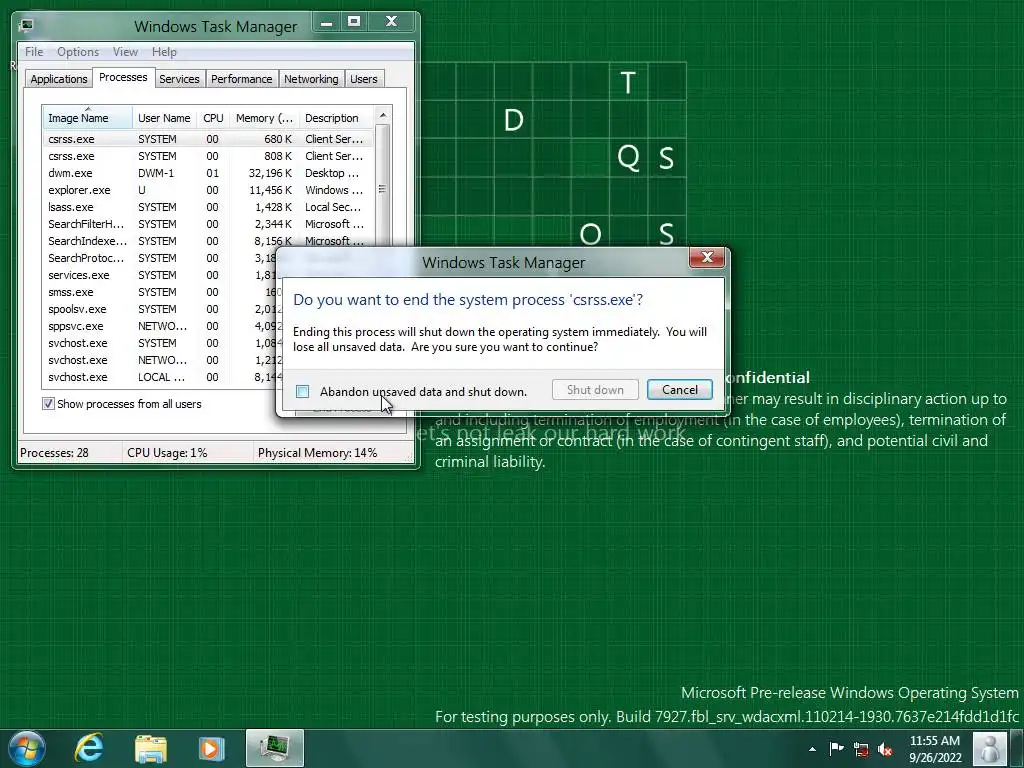Click the Cancel button in dialog

680,390
